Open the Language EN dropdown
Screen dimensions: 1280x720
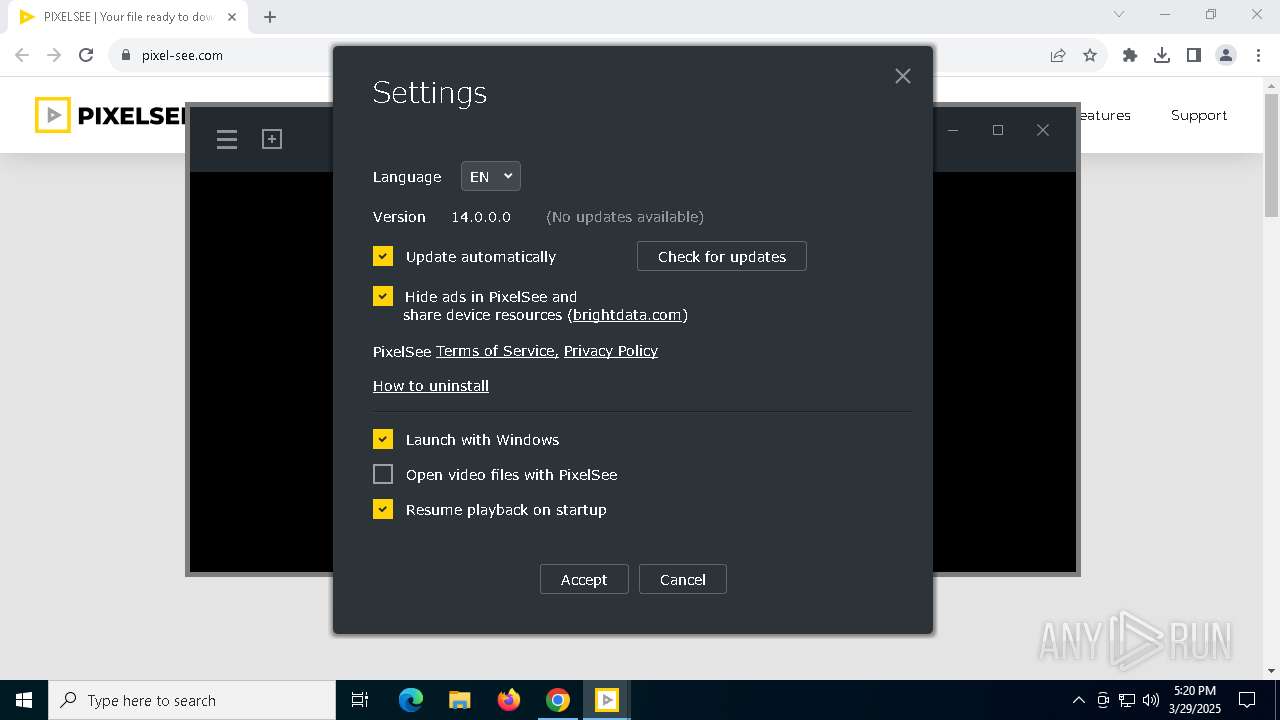coord(490,176)
